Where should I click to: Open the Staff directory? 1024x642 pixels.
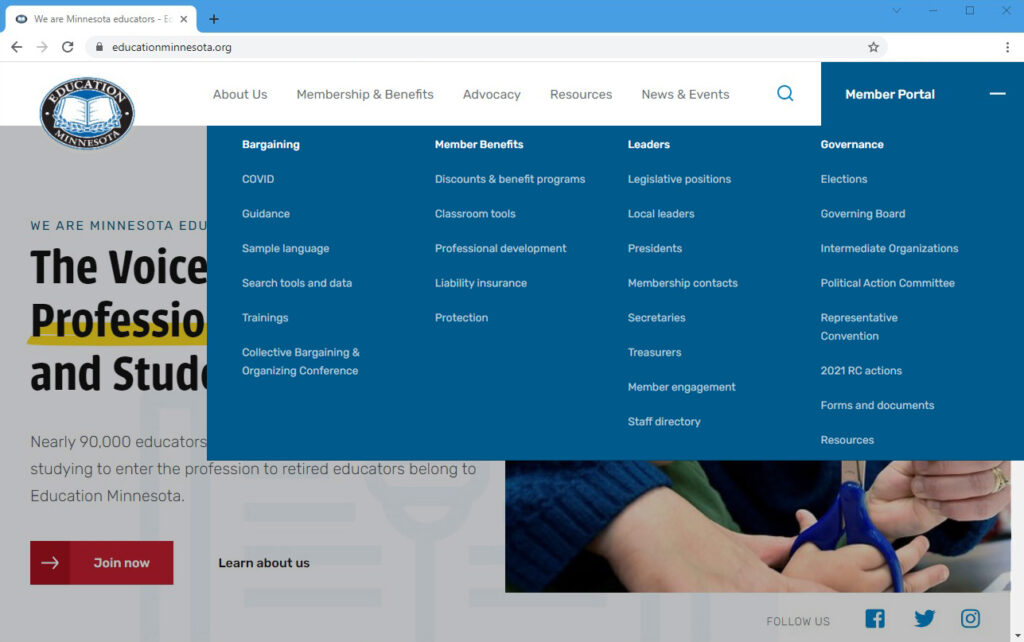[x=664, y=421]
